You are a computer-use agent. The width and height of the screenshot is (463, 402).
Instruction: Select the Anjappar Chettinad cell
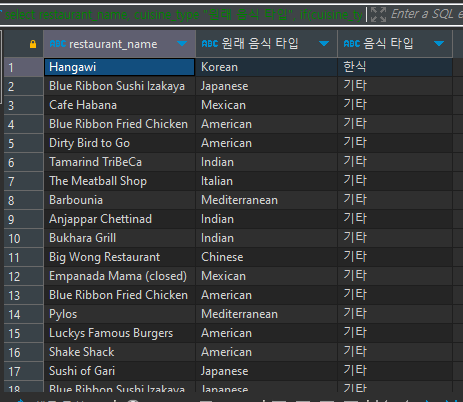pos(119,219)
